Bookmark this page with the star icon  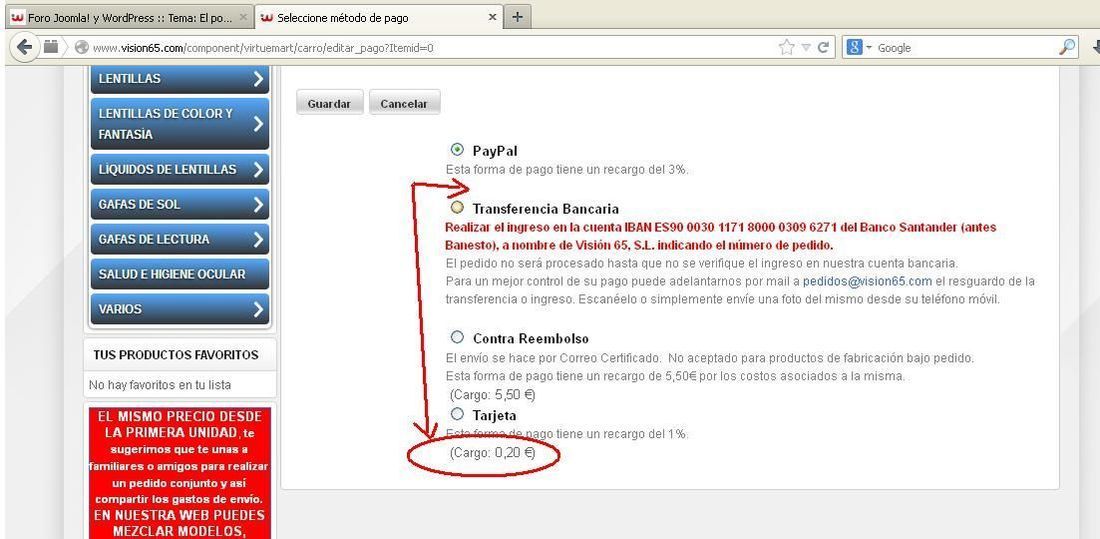coord(786,48)
